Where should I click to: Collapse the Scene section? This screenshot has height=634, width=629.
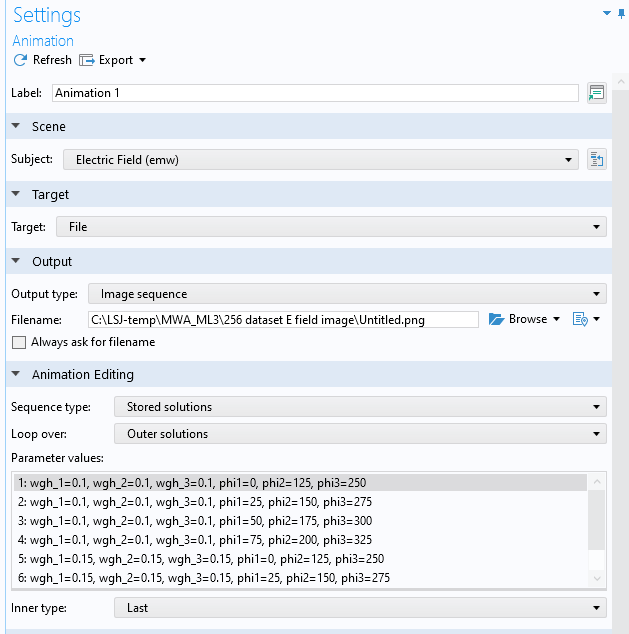click(x=16, y=127)
